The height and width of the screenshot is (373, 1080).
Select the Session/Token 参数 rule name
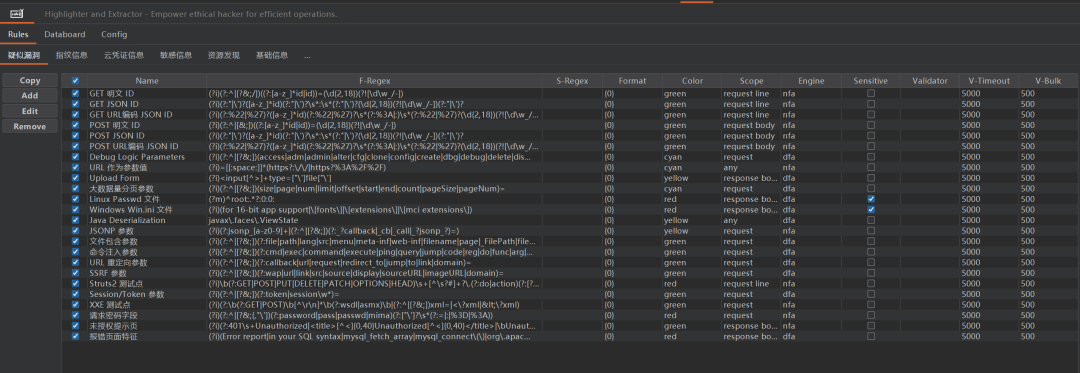coord(127,295)
